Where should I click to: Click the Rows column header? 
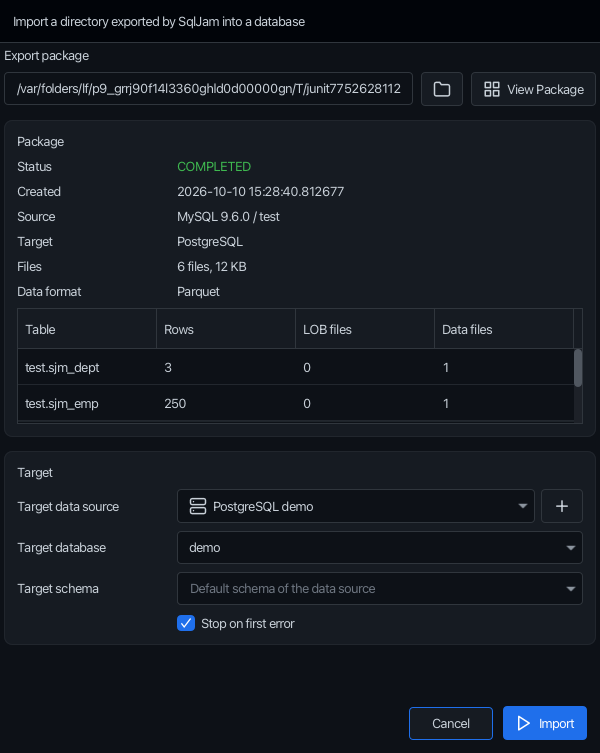(226, 329)
